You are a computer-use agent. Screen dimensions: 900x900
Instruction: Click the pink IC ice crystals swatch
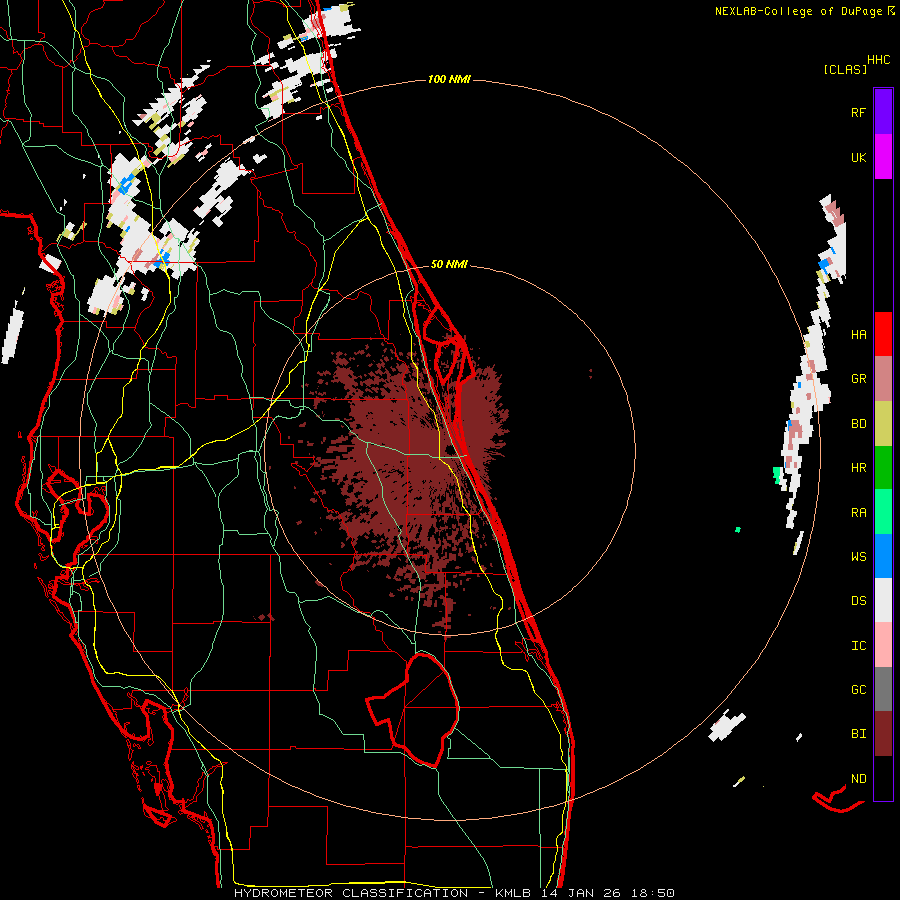[x=883, y=645]
